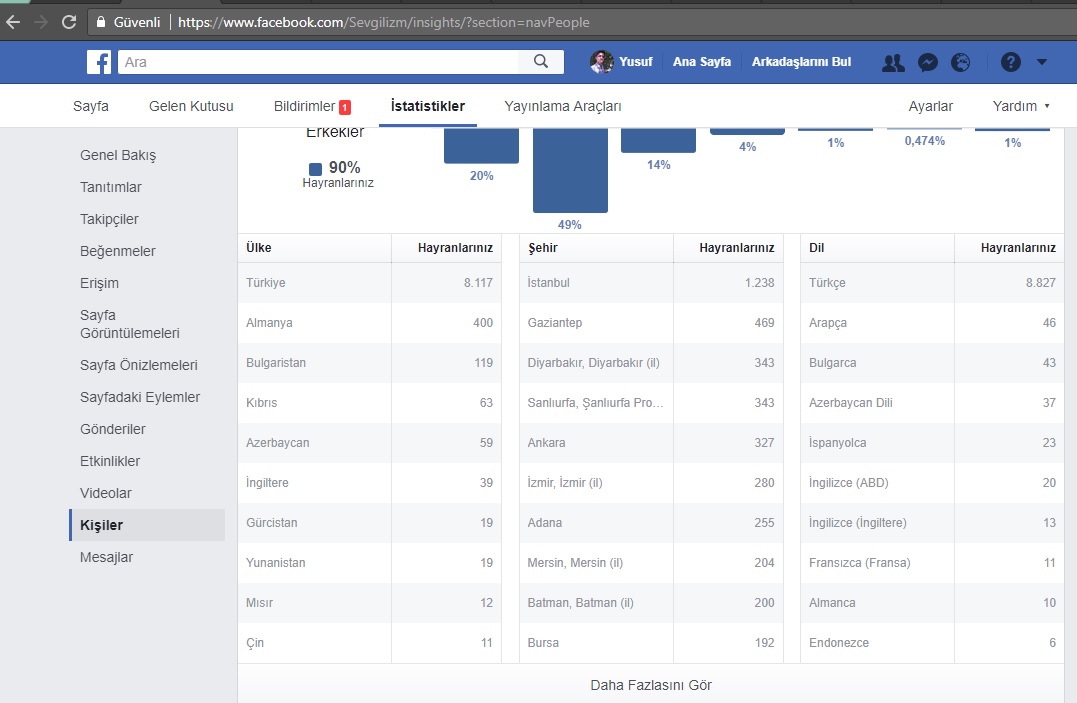This screenshot has width=1077, height=703.
Task: Open Yusuf profile link
Action: click(635, 62)
